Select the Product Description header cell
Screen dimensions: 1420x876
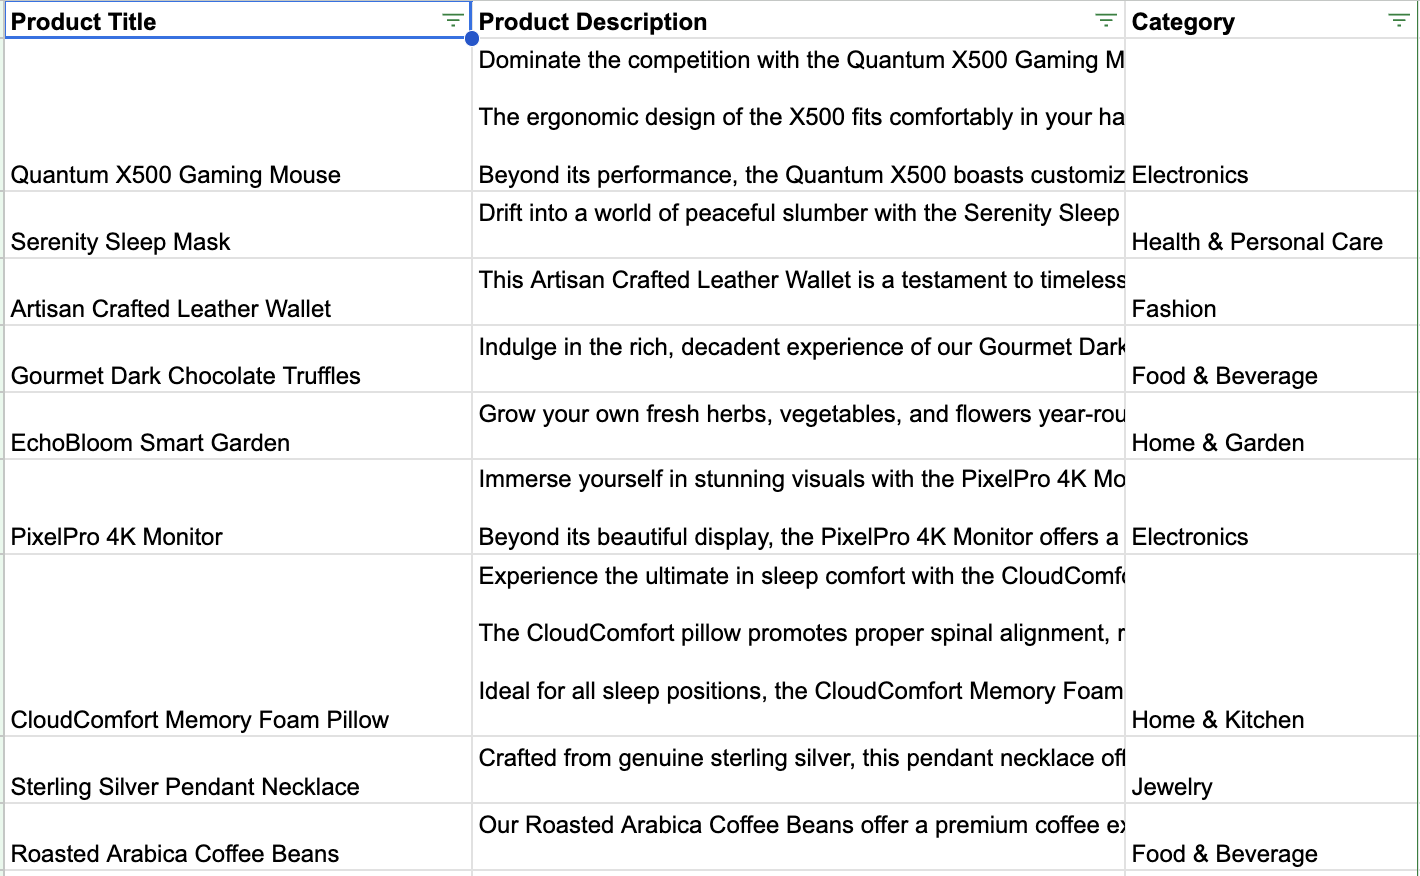tap(700, 20)
